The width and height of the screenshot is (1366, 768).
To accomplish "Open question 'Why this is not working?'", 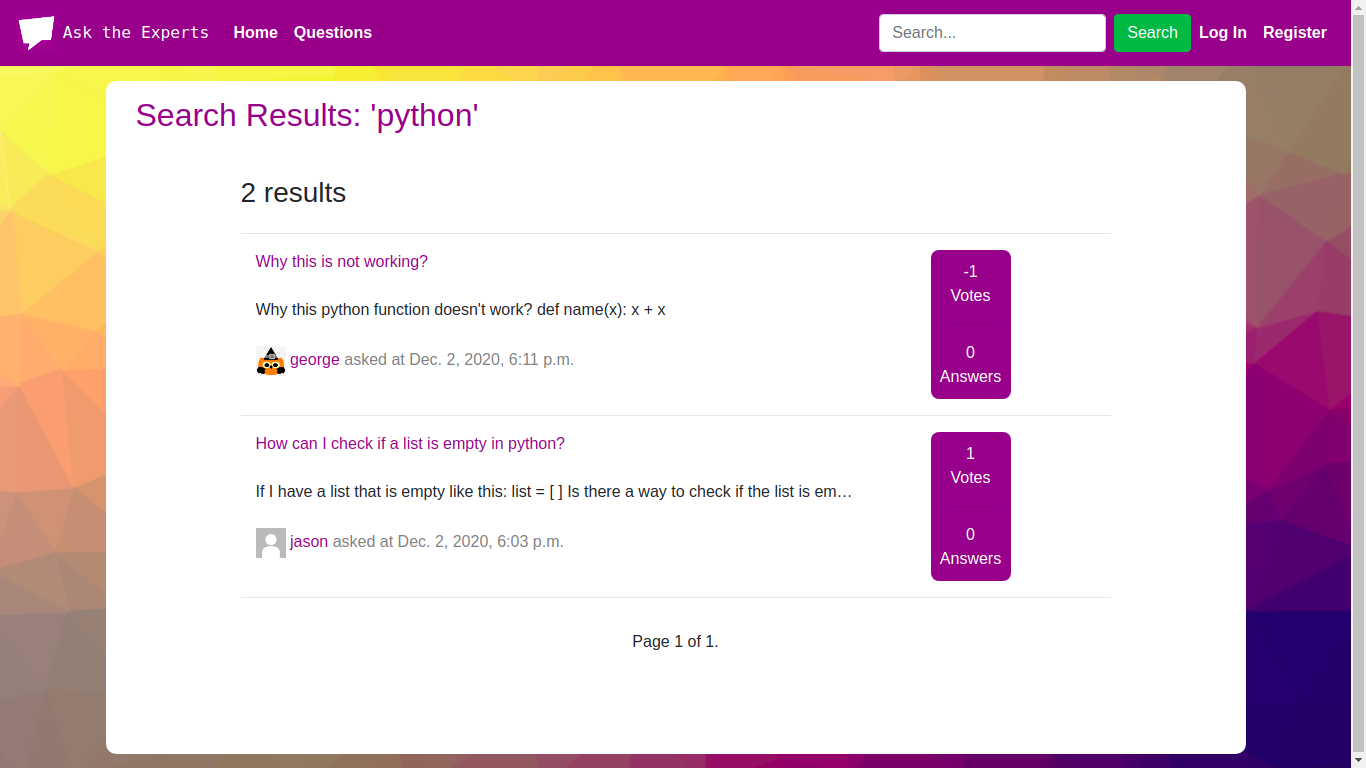I will coord(341,262).
